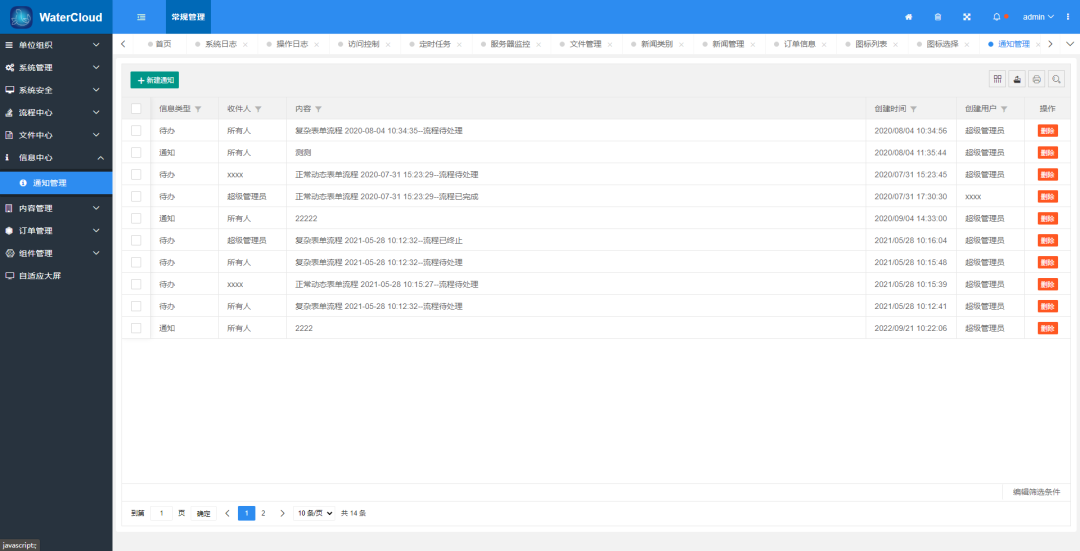Filter by 信息类型 column funnel icon

pyautogui.click(x=198, y=109)
